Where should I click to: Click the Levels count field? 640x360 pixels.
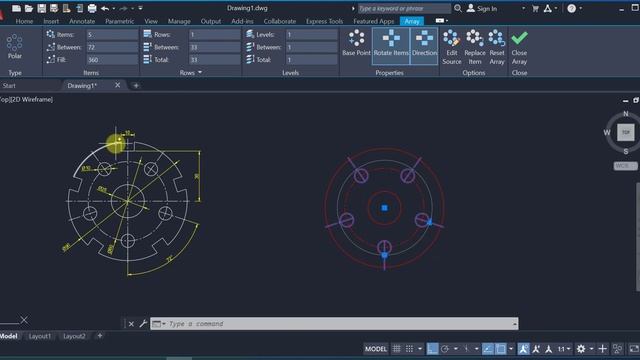click(311, 35)
